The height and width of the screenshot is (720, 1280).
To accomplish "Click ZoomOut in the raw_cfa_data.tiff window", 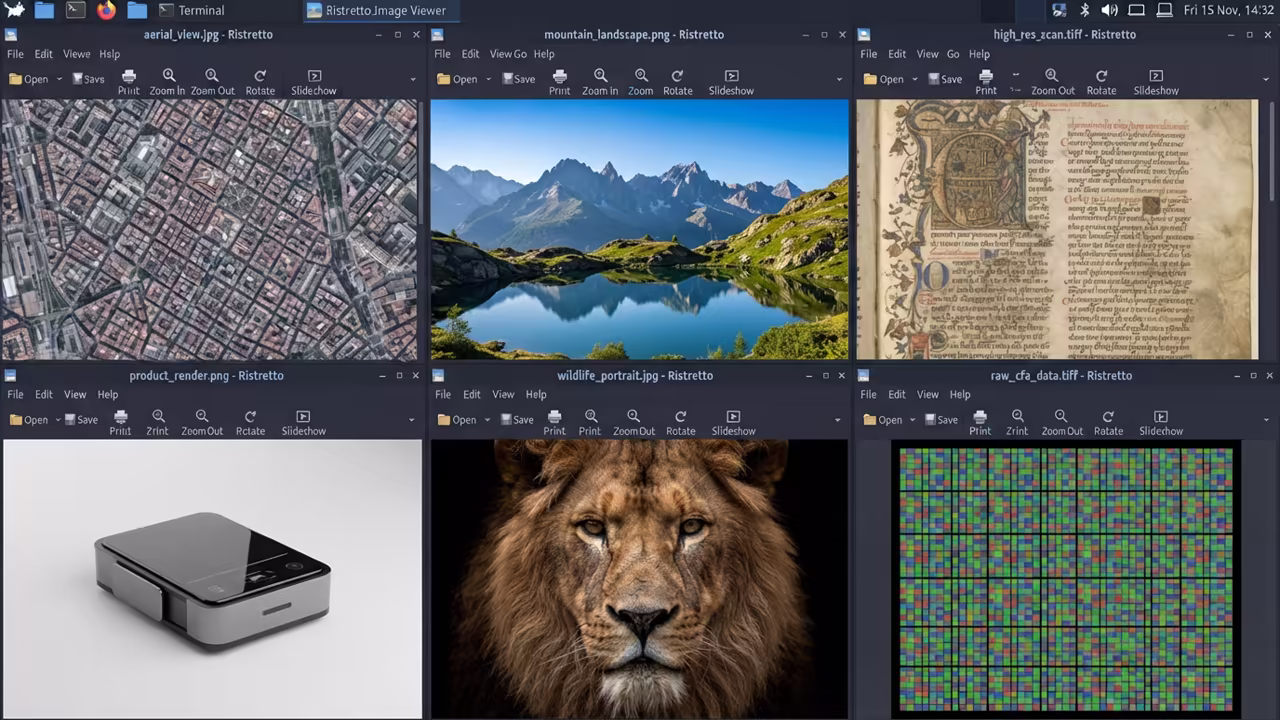I will 1062,423.
